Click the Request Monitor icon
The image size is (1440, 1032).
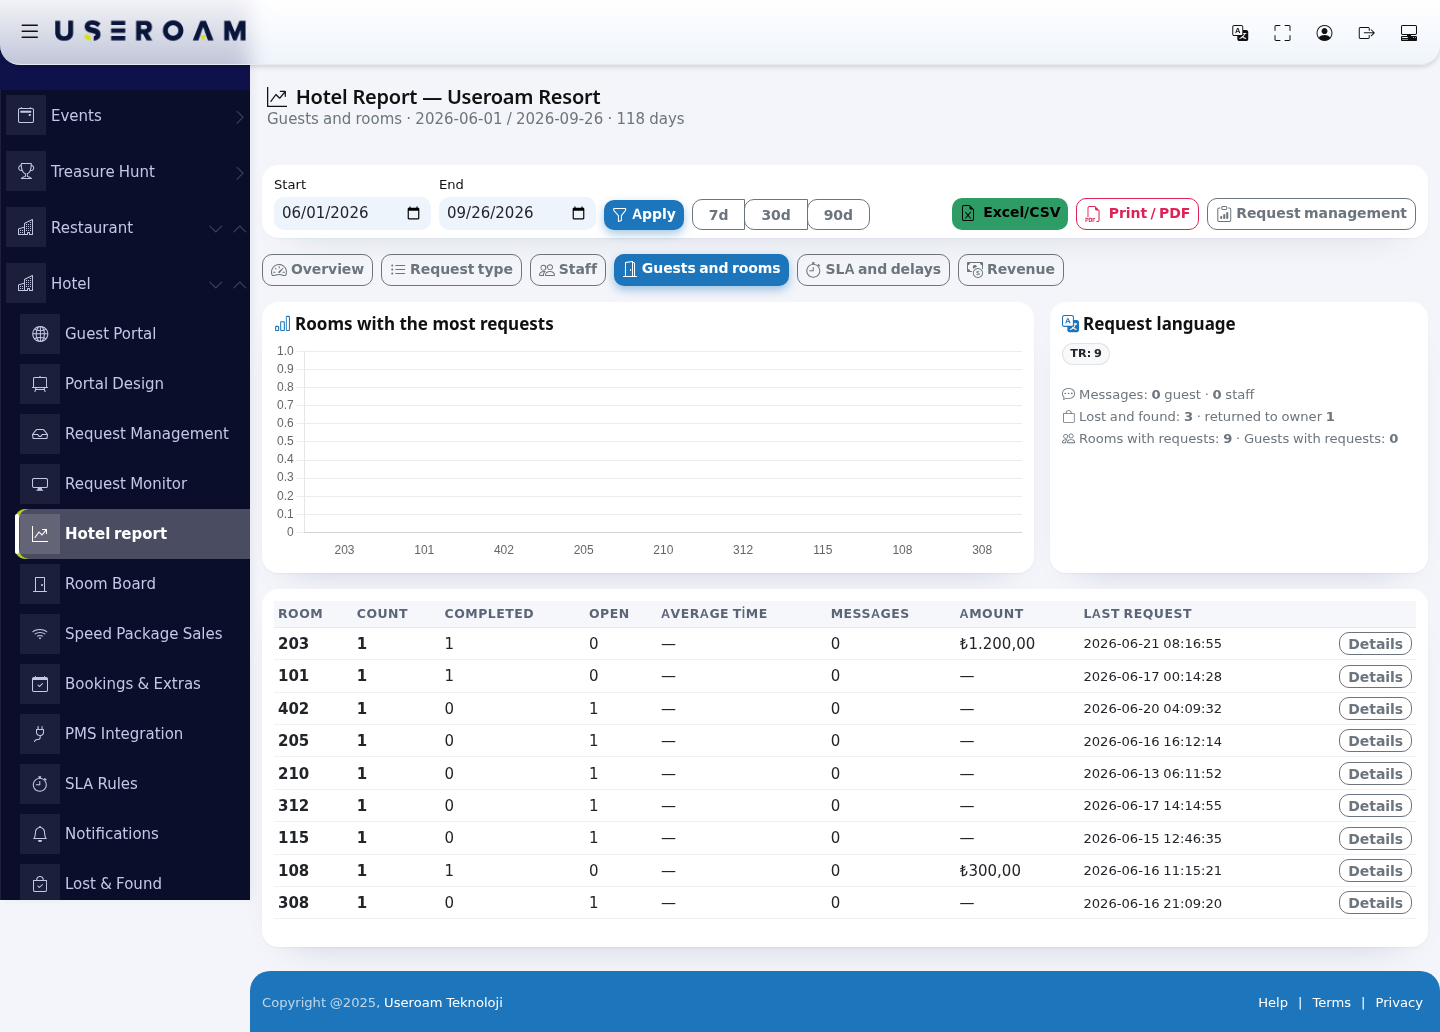coord(40,484)
